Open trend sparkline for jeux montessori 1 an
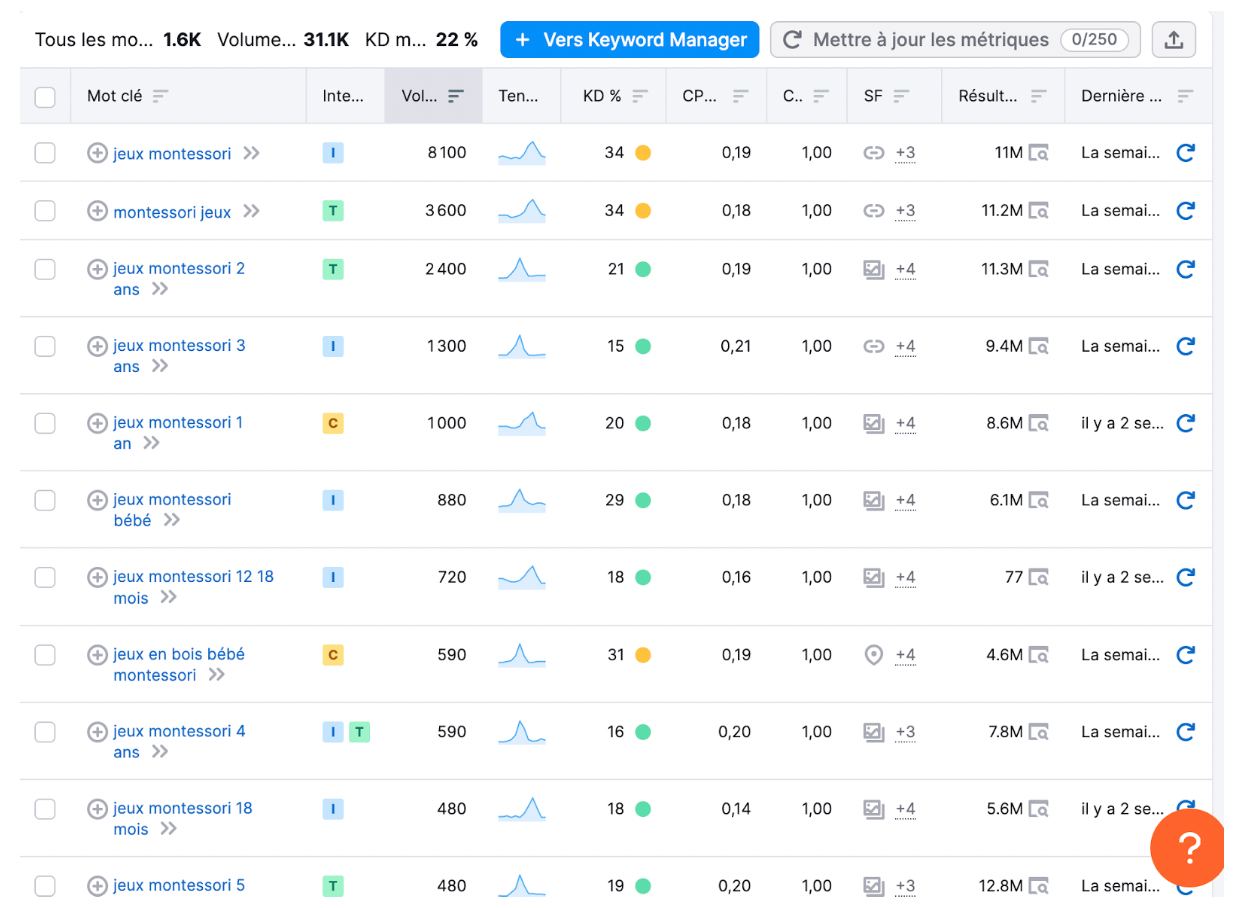The width and height of the screenshot is (1234, 908). tap(522, 423)
